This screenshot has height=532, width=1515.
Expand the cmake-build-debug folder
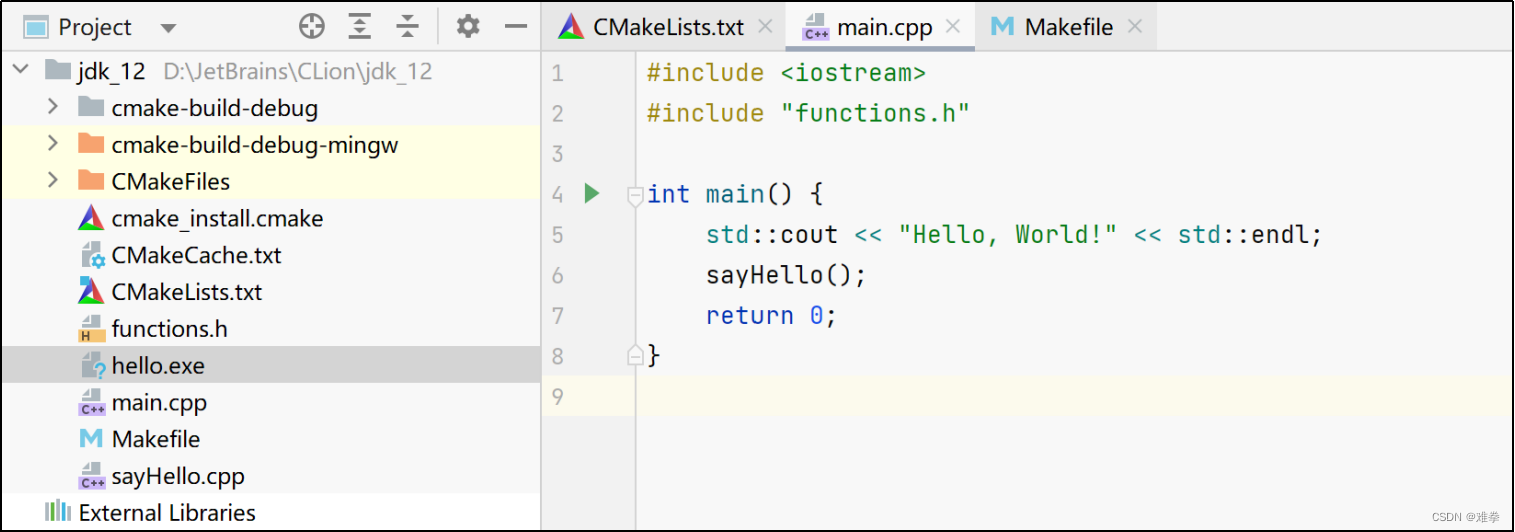(x=53, y=107)
